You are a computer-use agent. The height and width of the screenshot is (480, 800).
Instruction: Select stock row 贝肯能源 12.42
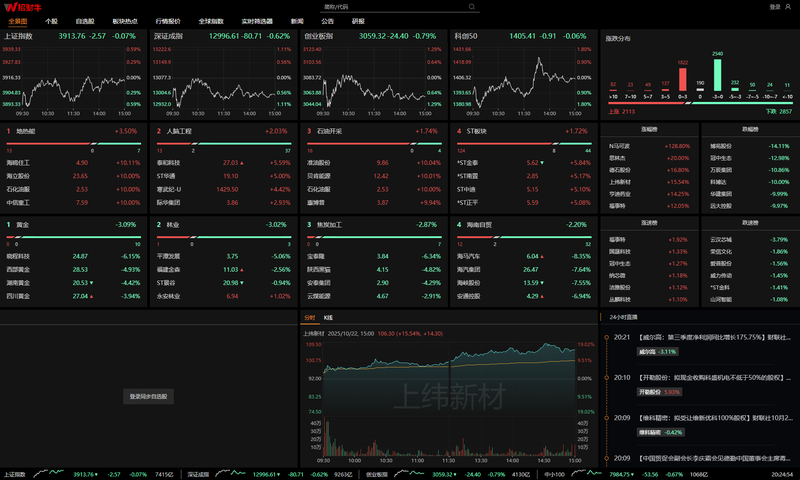tap(374, 176)
